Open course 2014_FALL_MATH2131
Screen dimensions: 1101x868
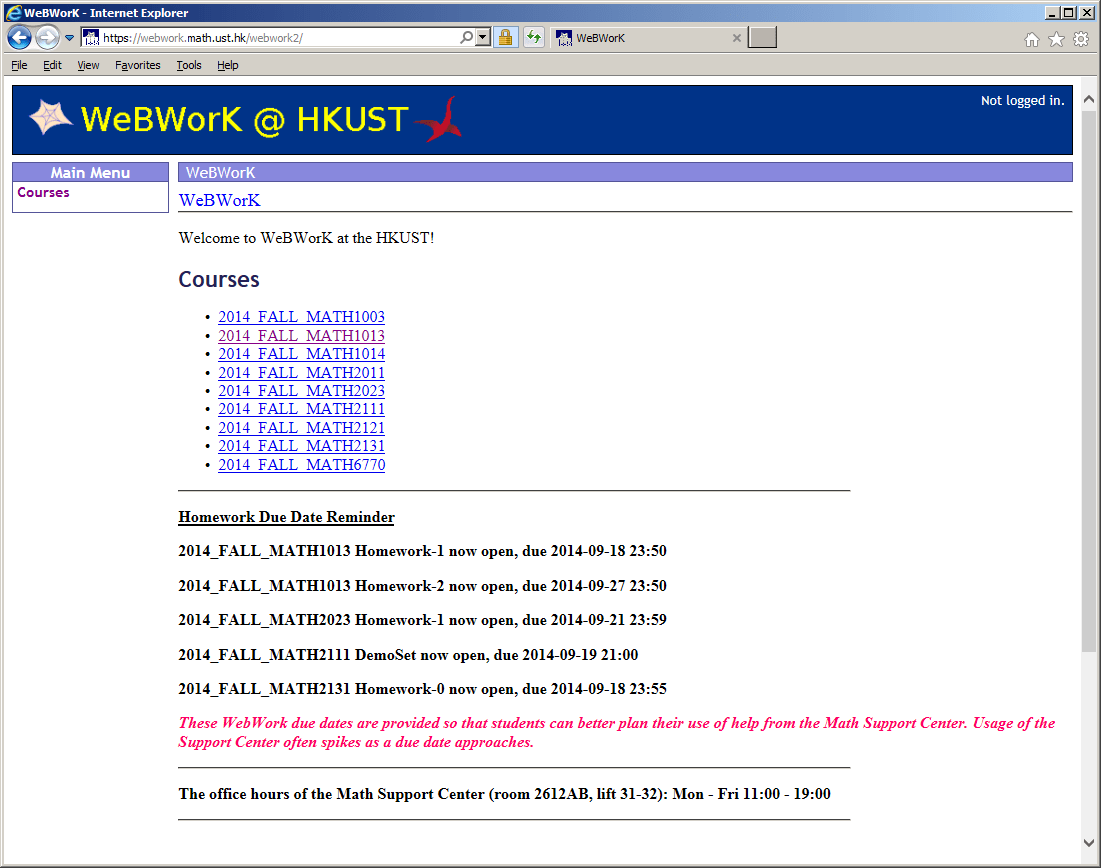click(x=302, y=446)
